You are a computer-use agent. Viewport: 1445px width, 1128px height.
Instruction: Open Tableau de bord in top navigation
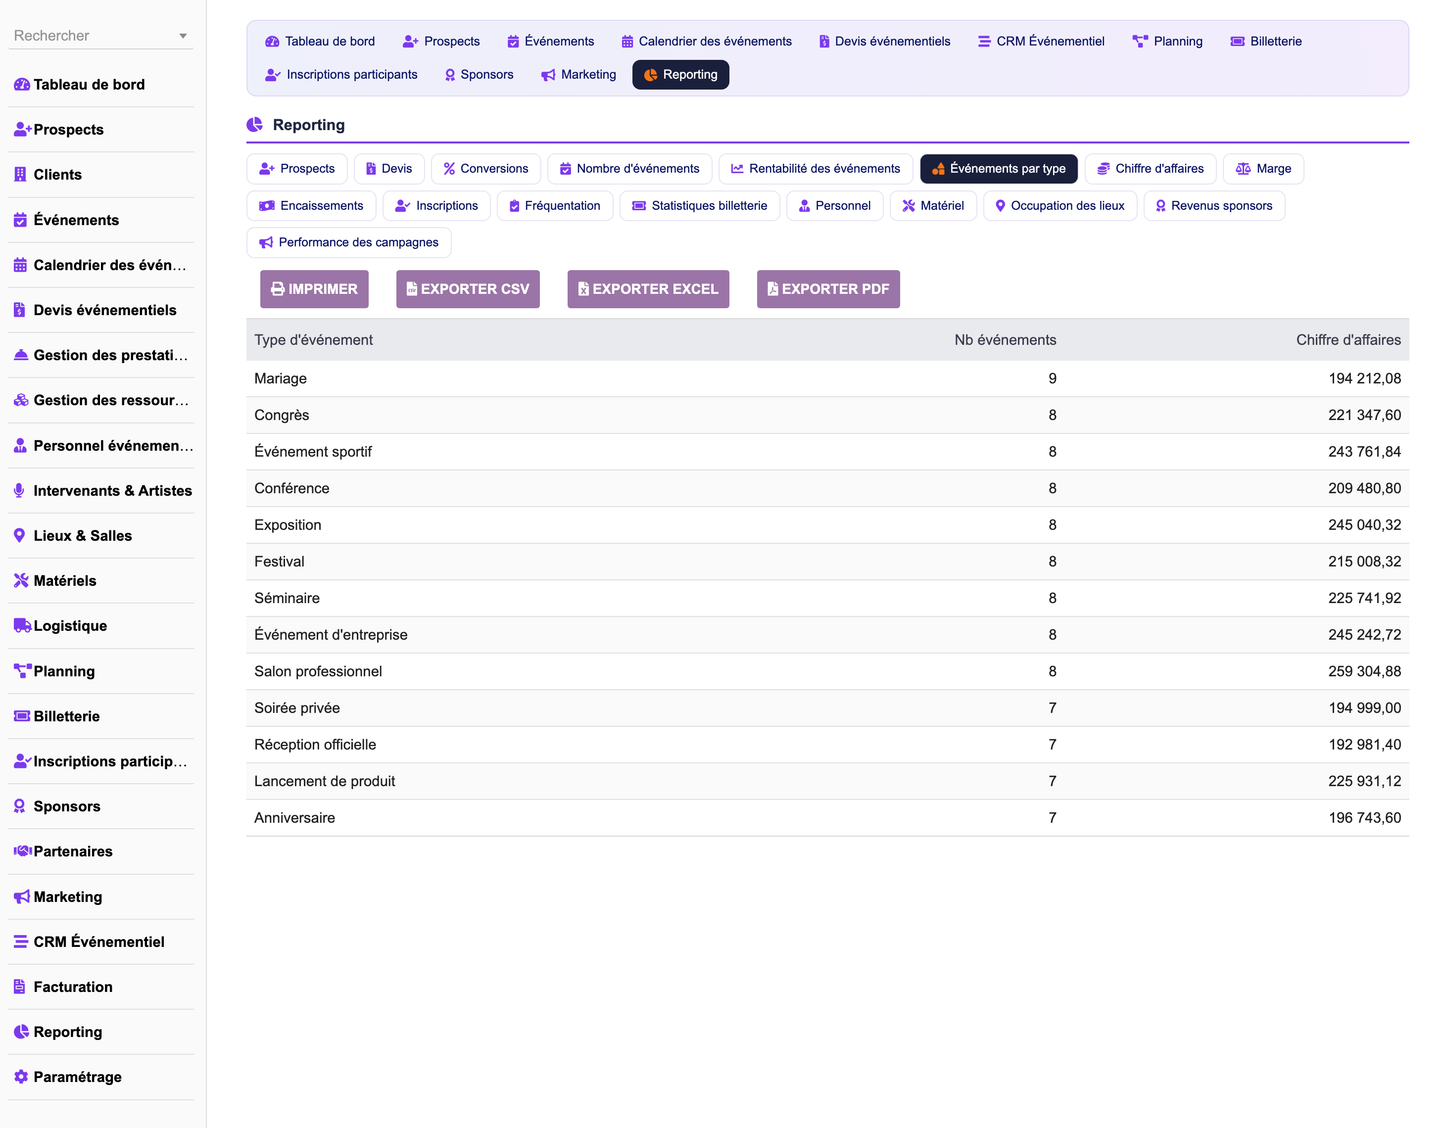(320, 41)
